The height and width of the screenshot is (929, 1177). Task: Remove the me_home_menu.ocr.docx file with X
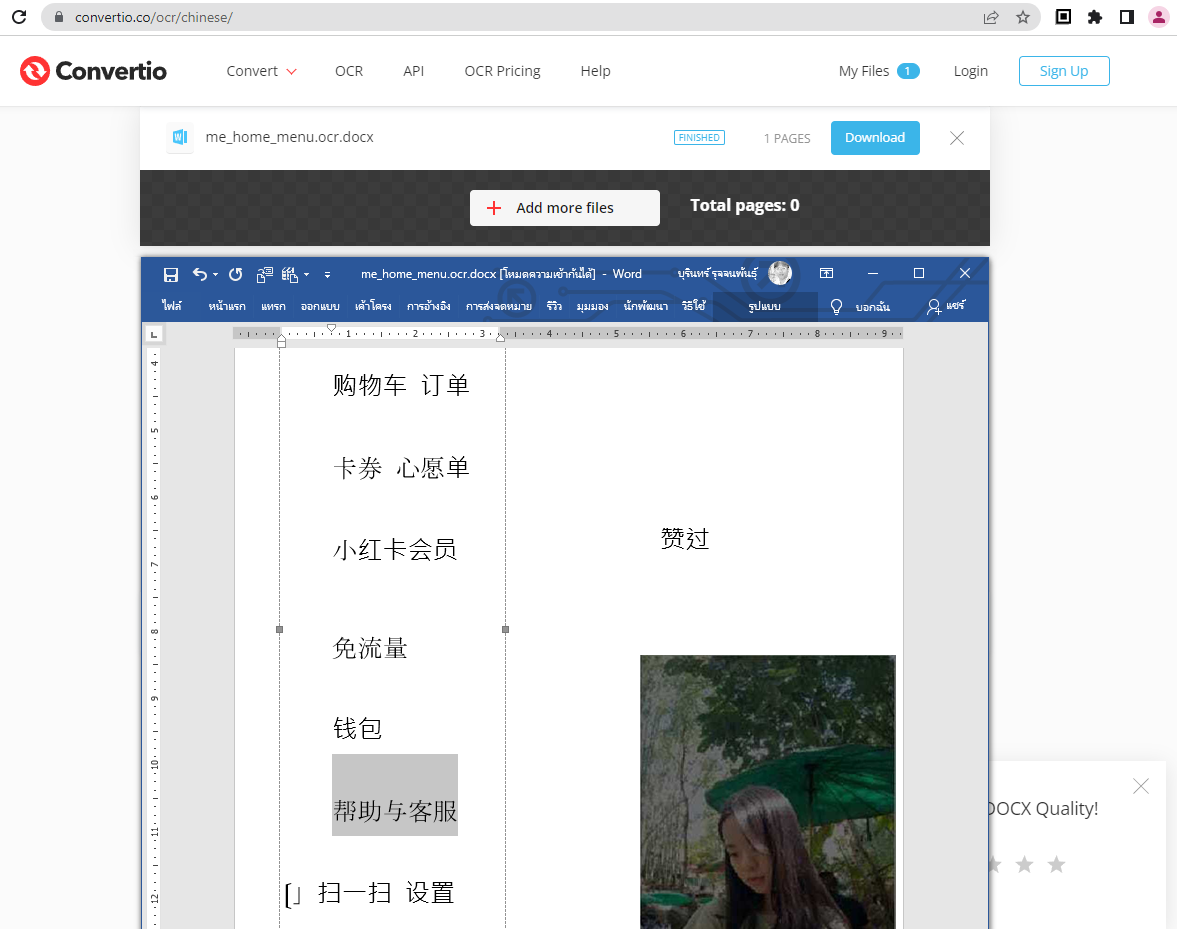point(957,138)
